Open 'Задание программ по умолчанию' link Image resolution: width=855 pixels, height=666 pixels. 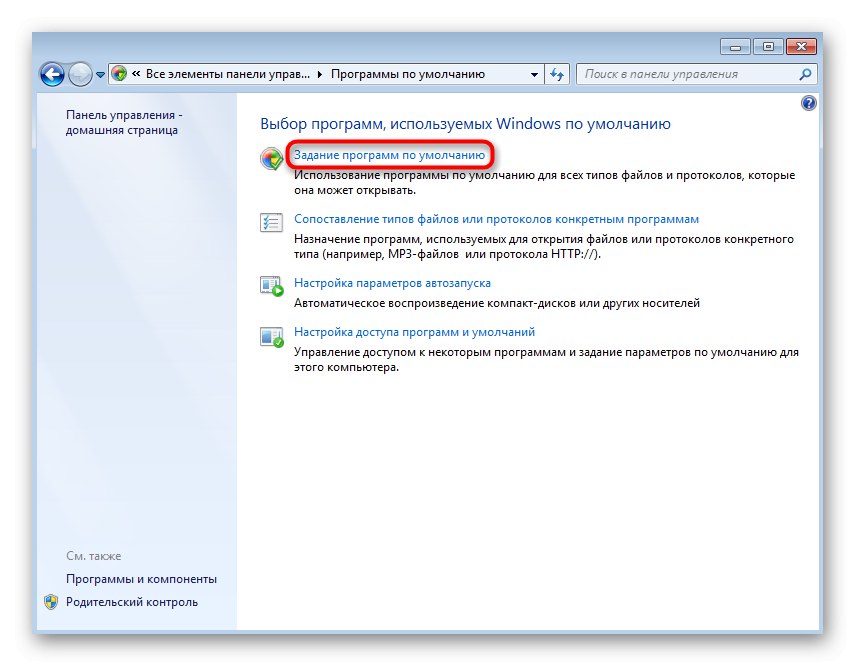click(x=389, y=155)
